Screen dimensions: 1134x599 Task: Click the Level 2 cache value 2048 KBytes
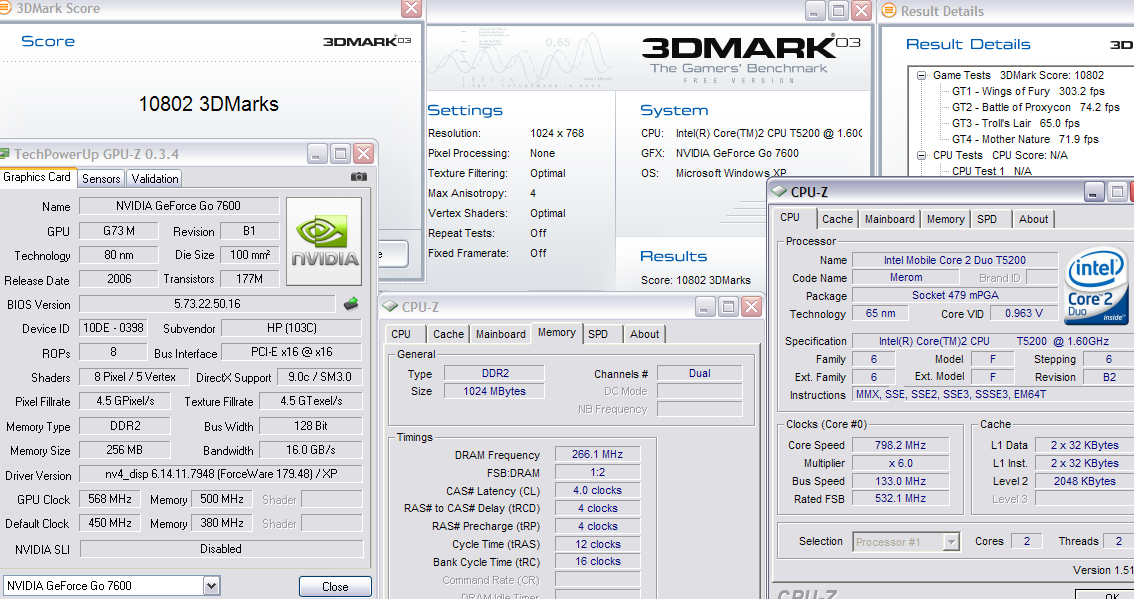pyautogui.click(x=1084, y=481)
